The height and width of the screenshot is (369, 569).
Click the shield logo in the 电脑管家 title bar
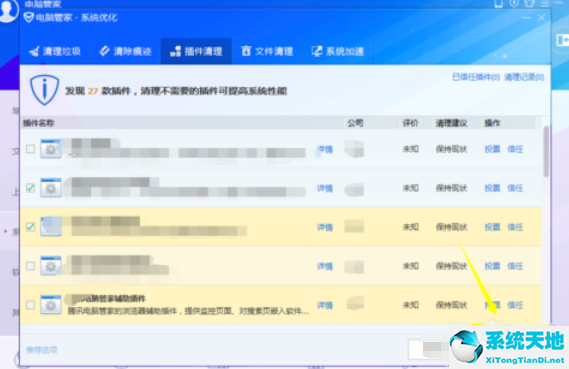(28, 17)
